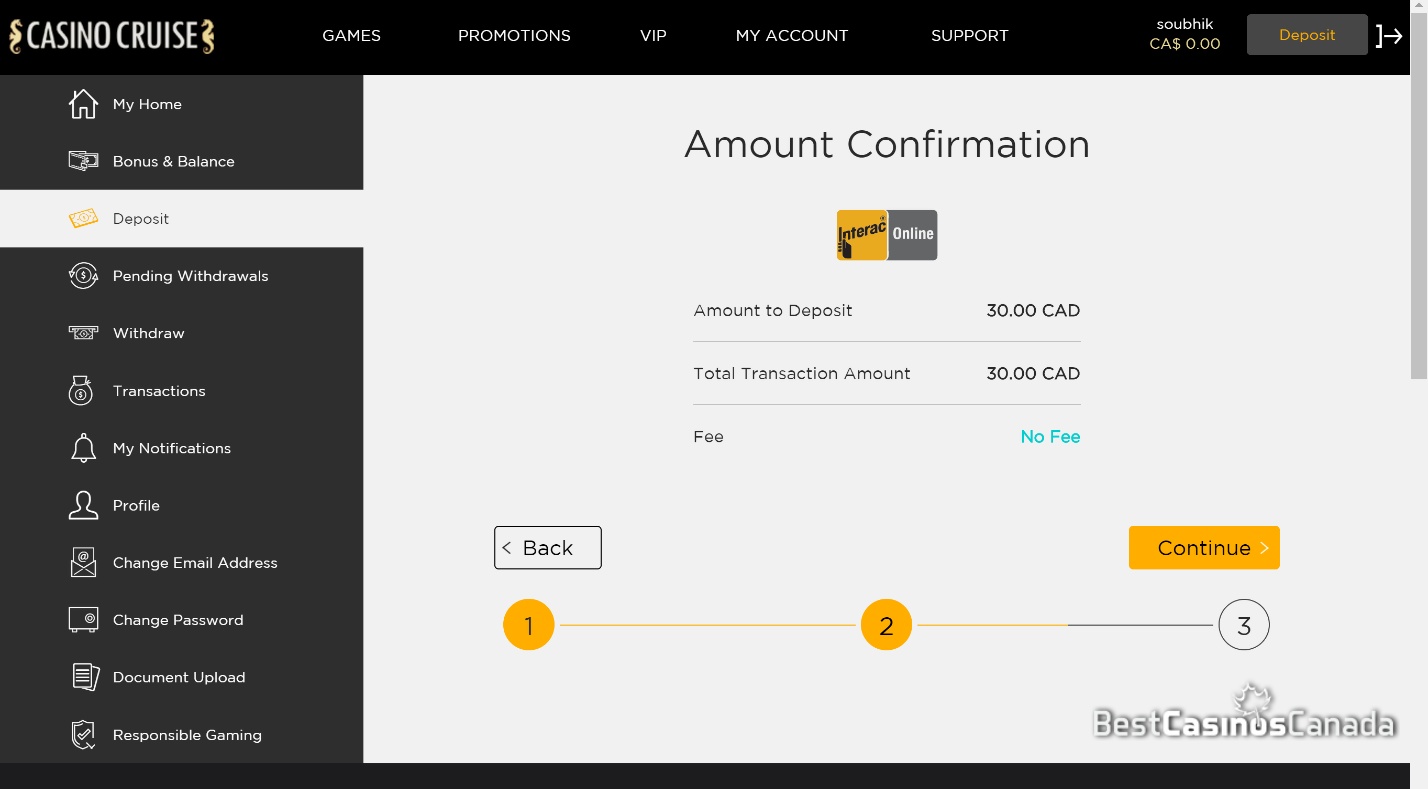Click the orange Continue button
1428x789 pixels.
coord(1204,548)
